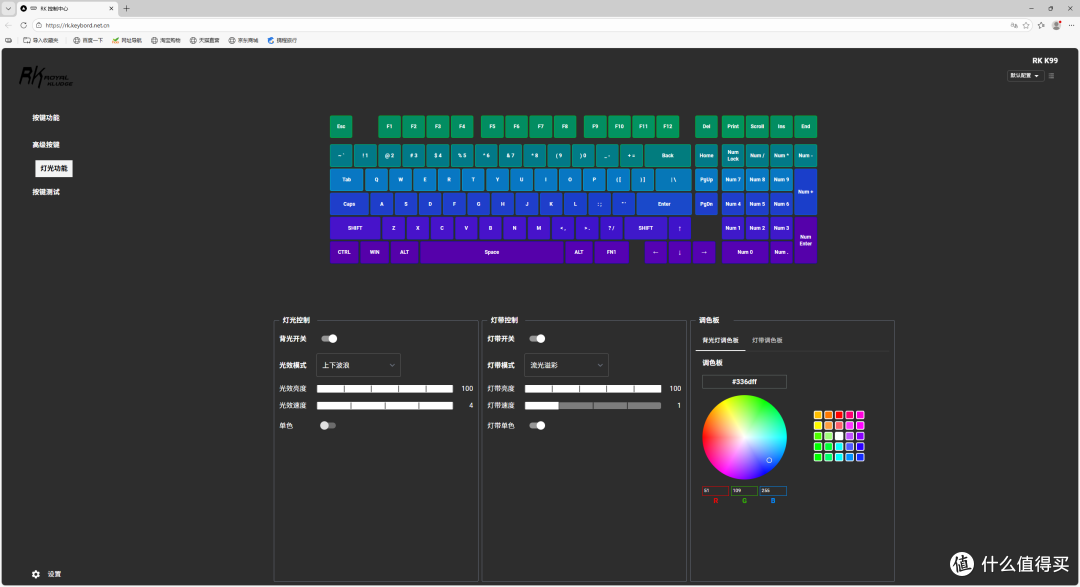Click the G value input field
The image size is (1080, 587).
coord(744,491)
